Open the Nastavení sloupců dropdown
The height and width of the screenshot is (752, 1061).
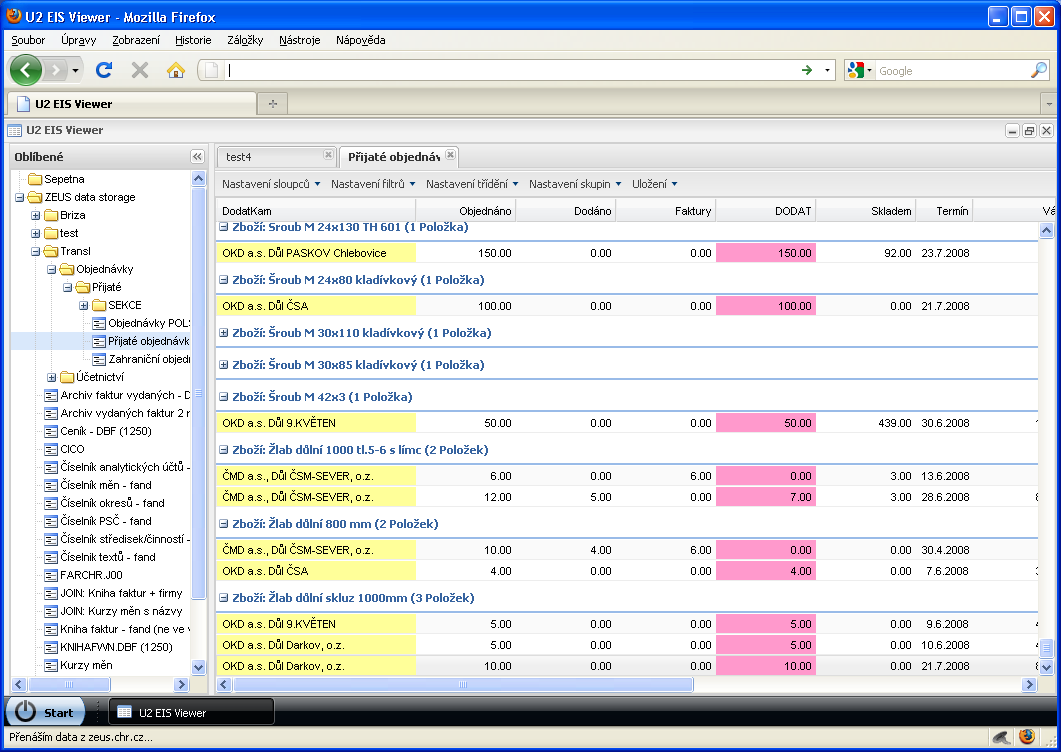pyautogui.click(x=271, y=184)
